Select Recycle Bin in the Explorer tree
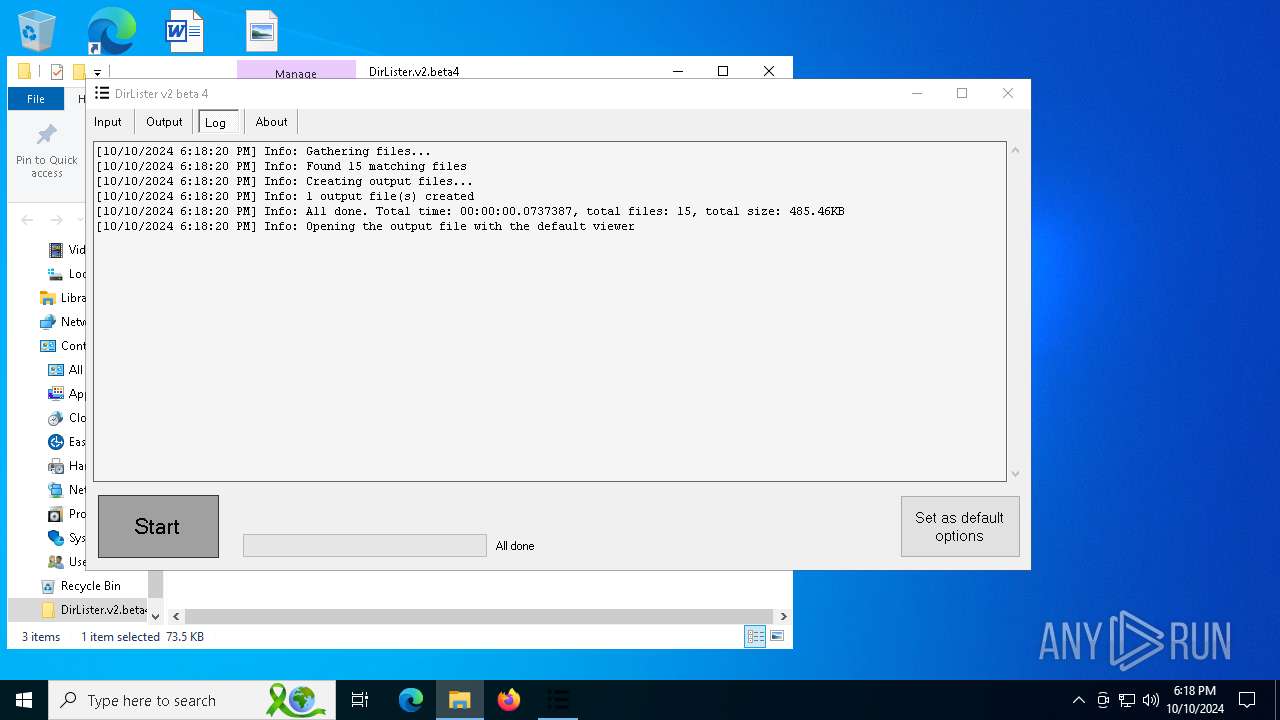Screen dimensions: 1280x720 80,586
